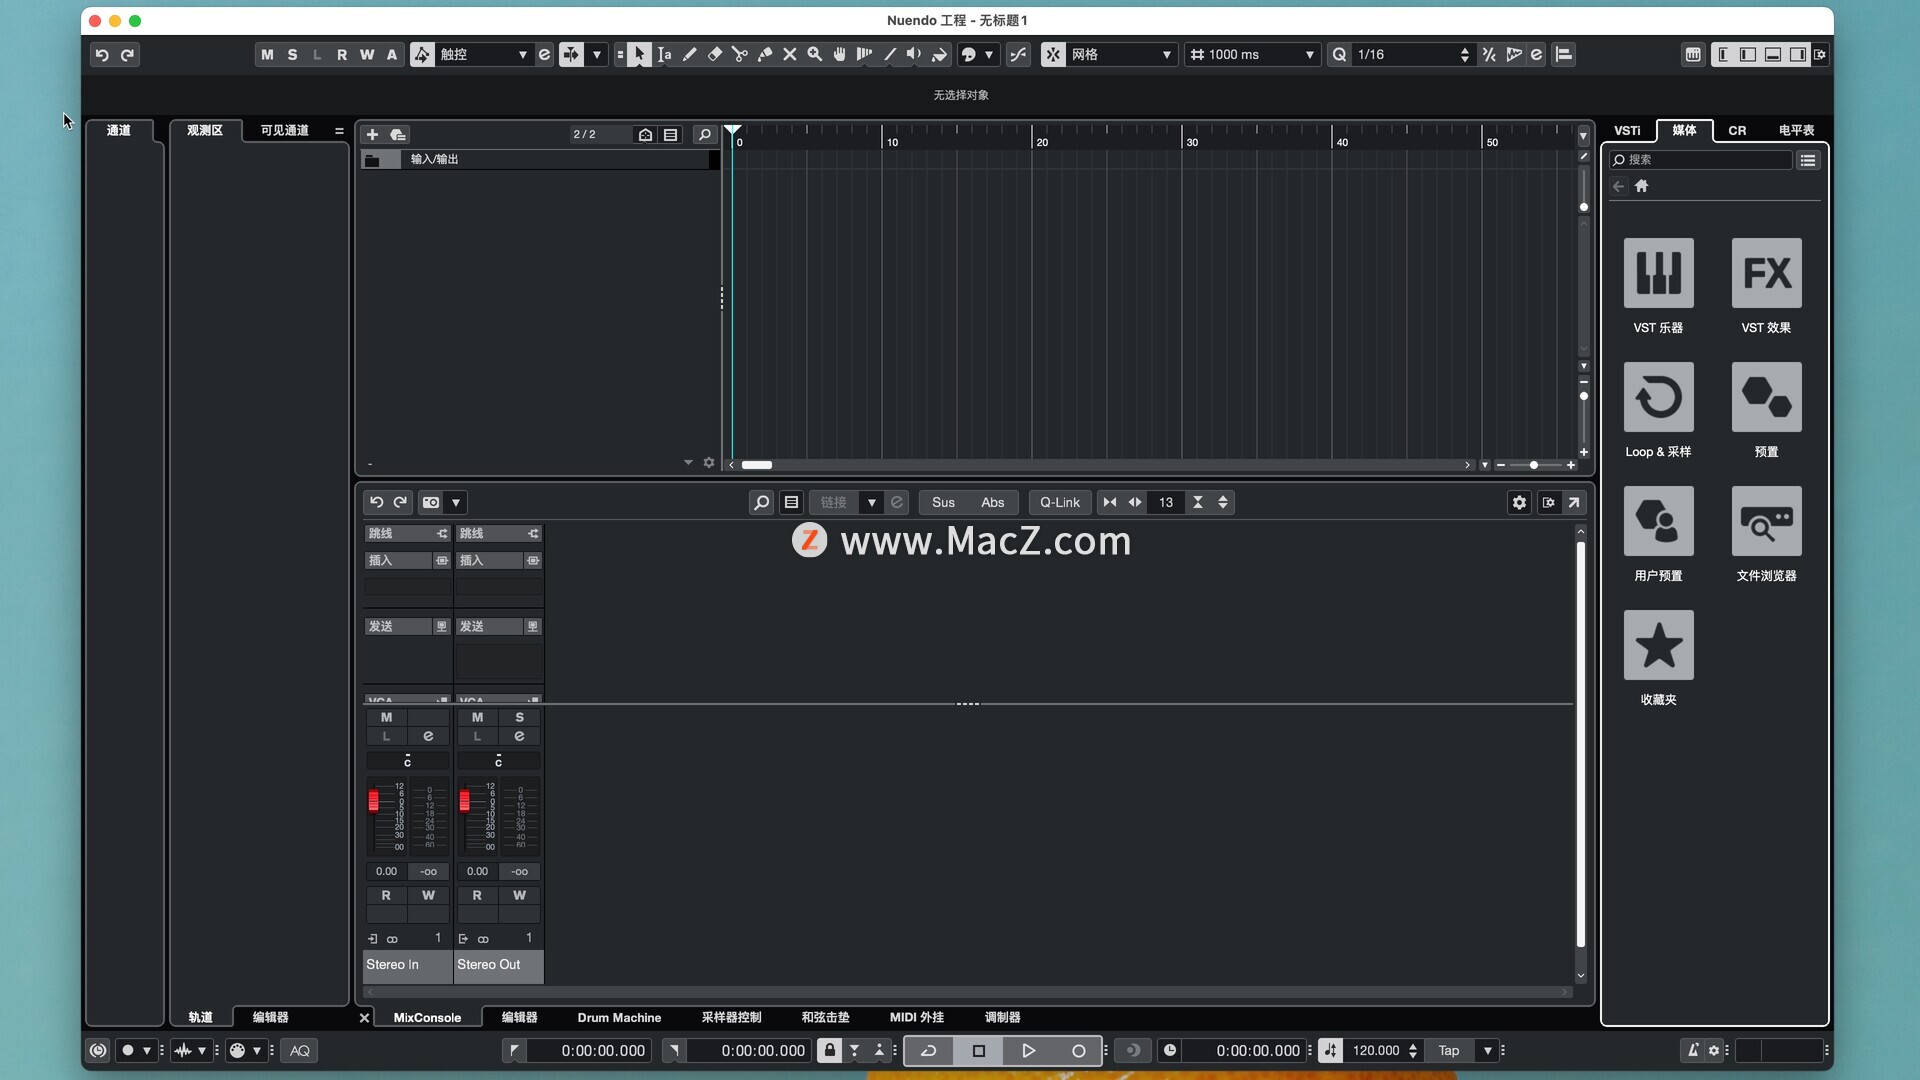Open the 1/16 quantize preset dropdown
Viewport: 1920px width, 1080px height.
(x=1413, y=55)
